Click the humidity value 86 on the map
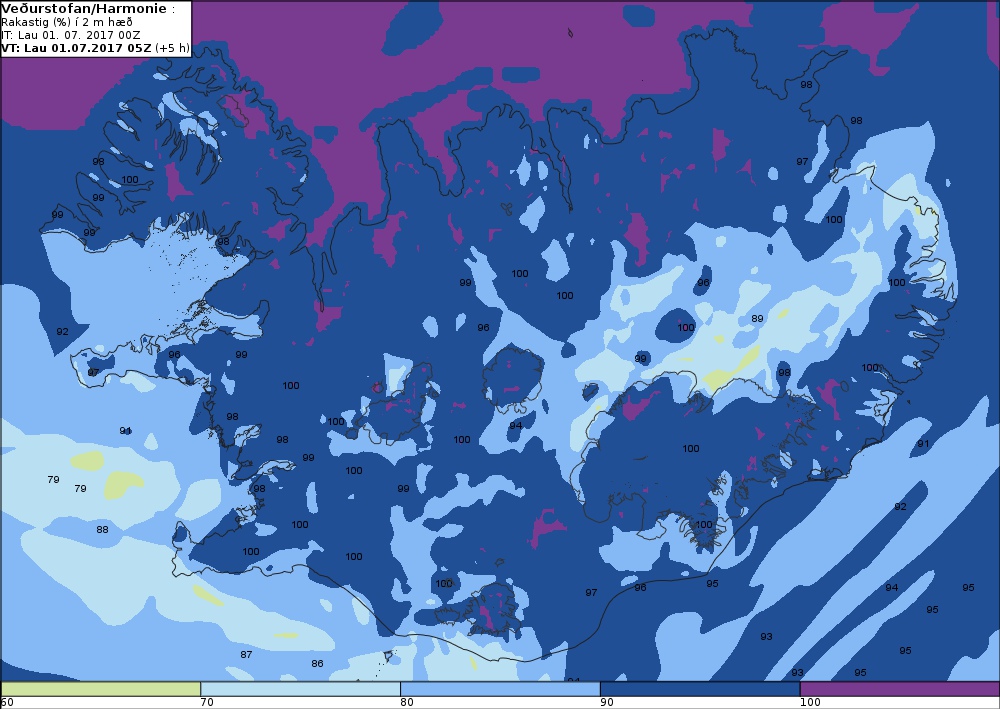 pos(318,664)
